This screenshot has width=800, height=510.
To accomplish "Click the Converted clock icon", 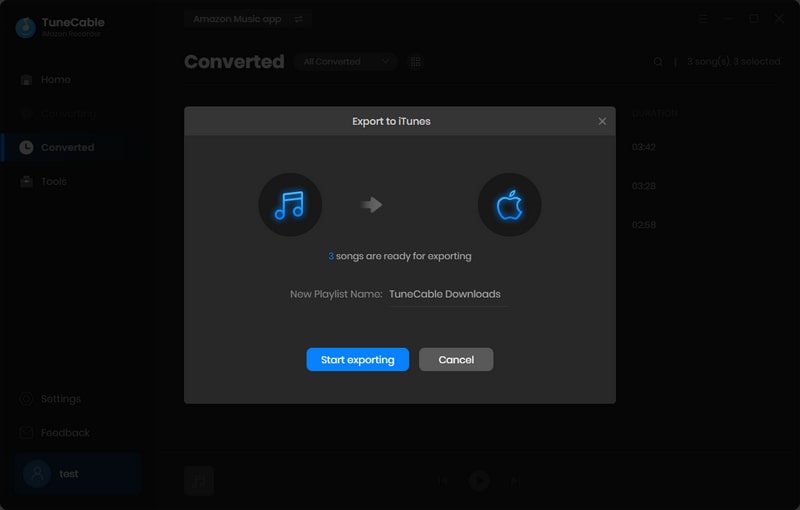I will 26,147.
